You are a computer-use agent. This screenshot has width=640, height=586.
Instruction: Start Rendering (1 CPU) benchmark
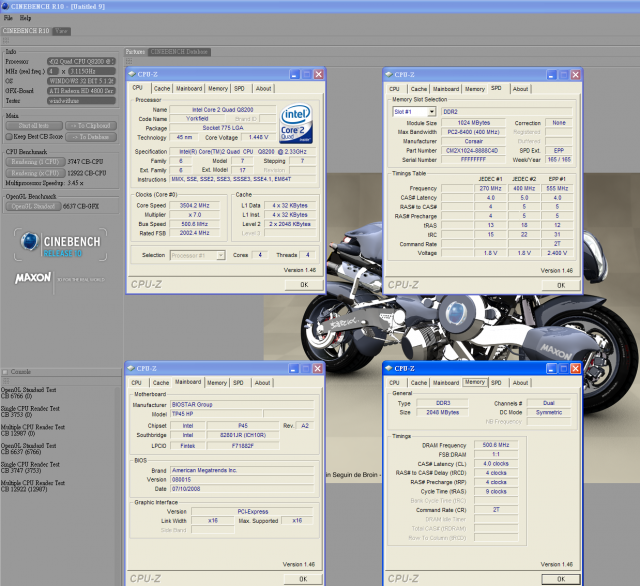click(35, 162)
